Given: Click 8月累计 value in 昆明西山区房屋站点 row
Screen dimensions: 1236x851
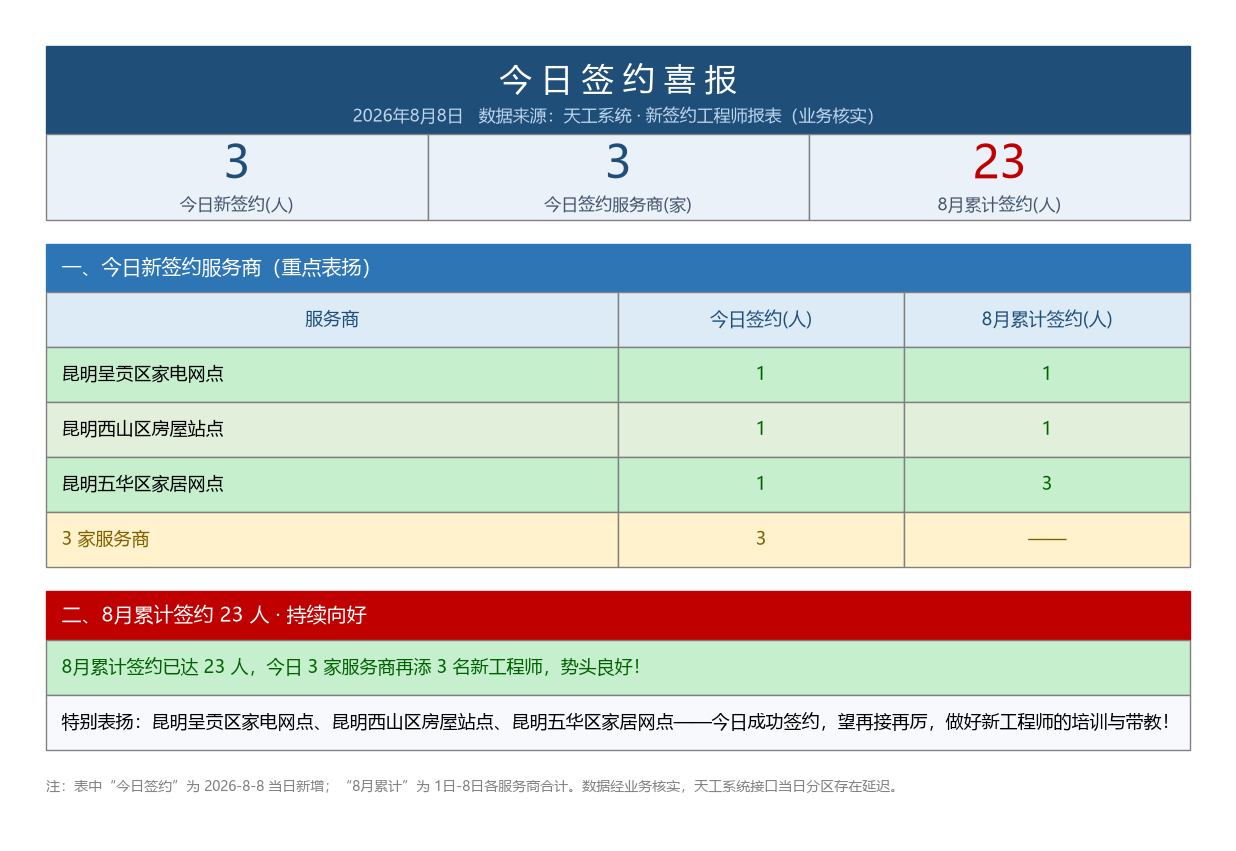Looking at the screenshot, I should click(1047, 430).
